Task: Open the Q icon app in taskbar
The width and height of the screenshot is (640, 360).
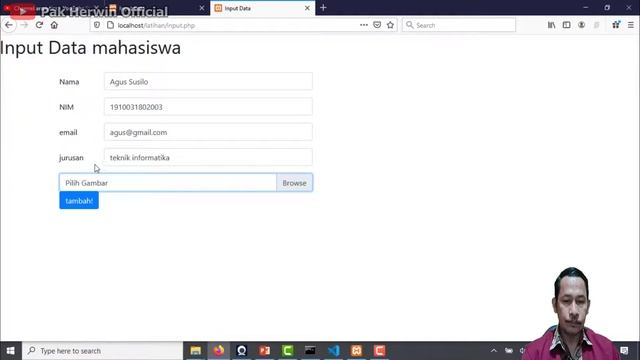Action: (x=242, y=351)
